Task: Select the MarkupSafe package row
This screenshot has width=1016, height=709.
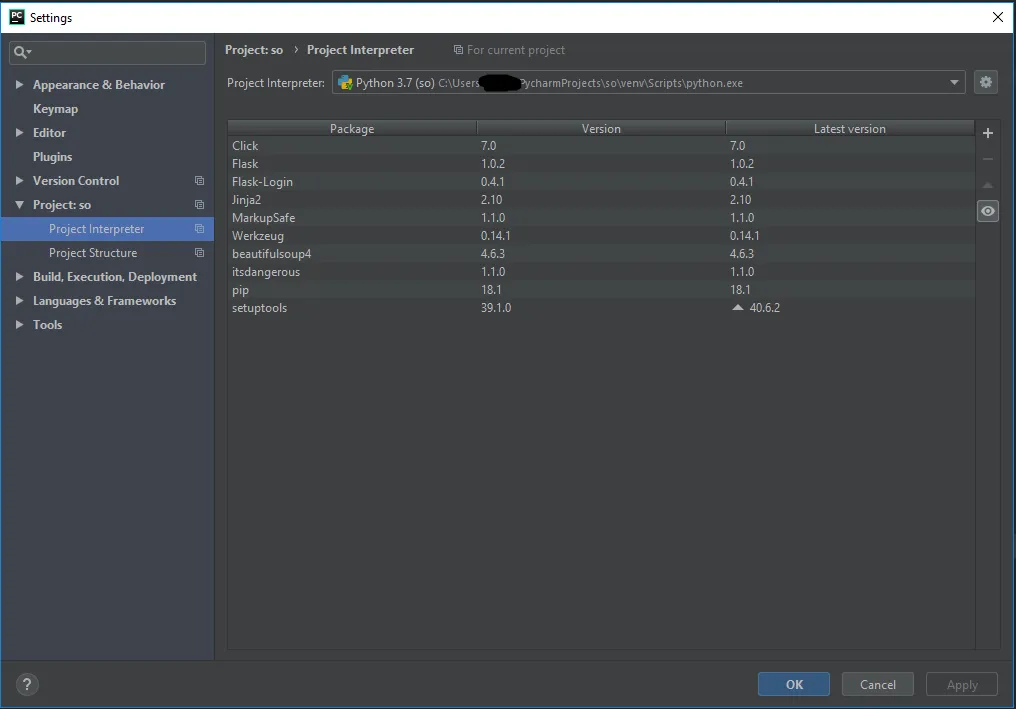Action: [601, 218]
